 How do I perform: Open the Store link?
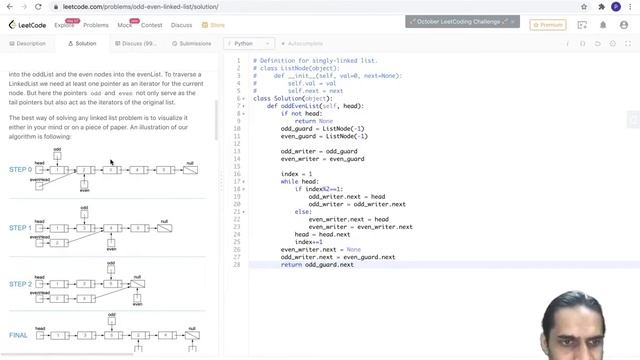pyautogui.click(x=213, y=25)
